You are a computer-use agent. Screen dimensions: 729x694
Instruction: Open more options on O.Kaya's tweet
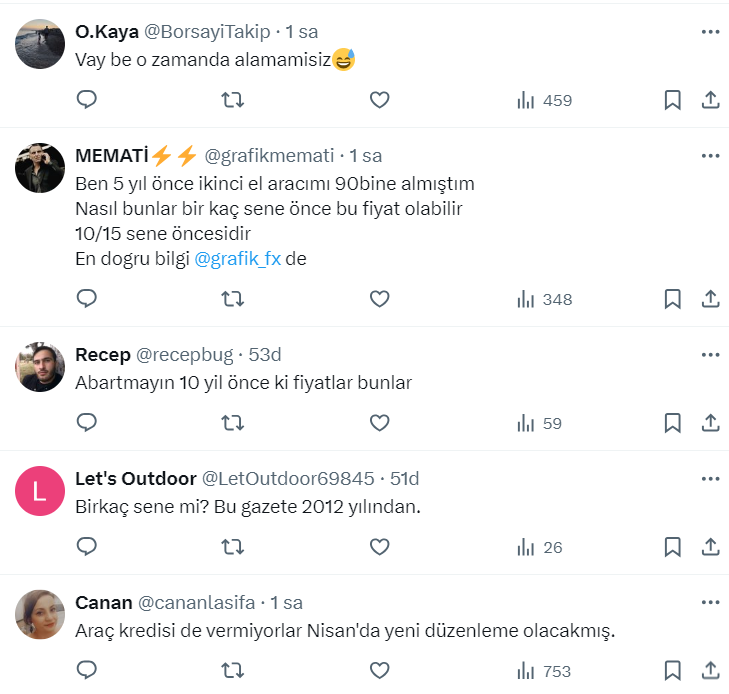pos(710,32)
